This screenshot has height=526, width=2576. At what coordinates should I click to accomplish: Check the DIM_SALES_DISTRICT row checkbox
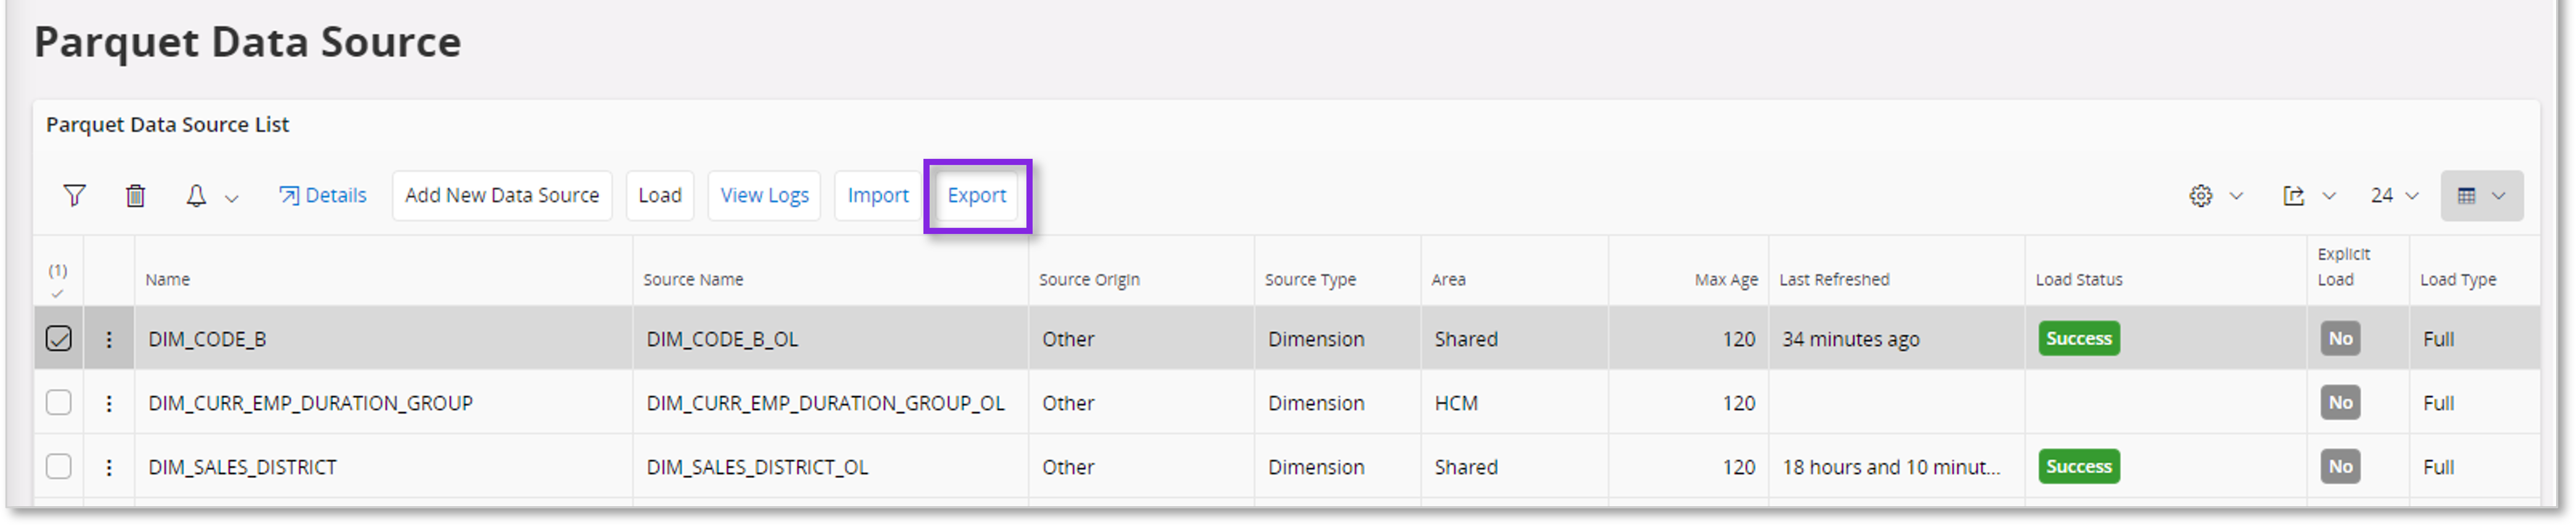tap(58, 466)
